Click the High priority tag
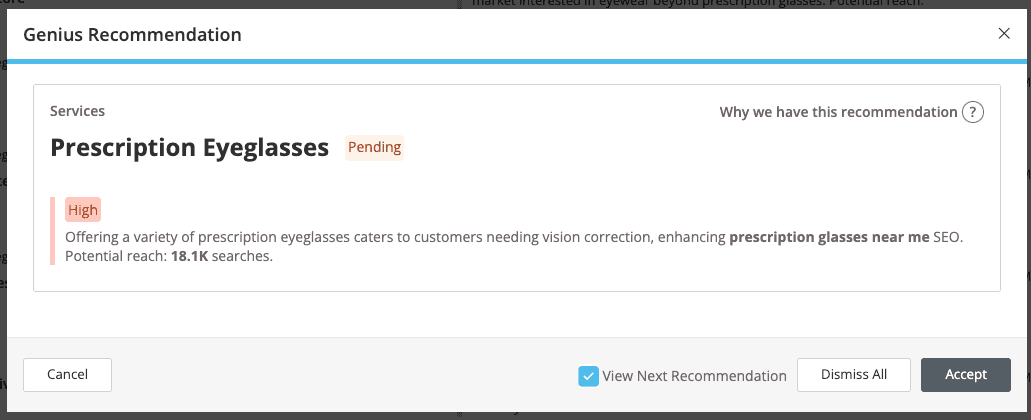 pos(83,210)
